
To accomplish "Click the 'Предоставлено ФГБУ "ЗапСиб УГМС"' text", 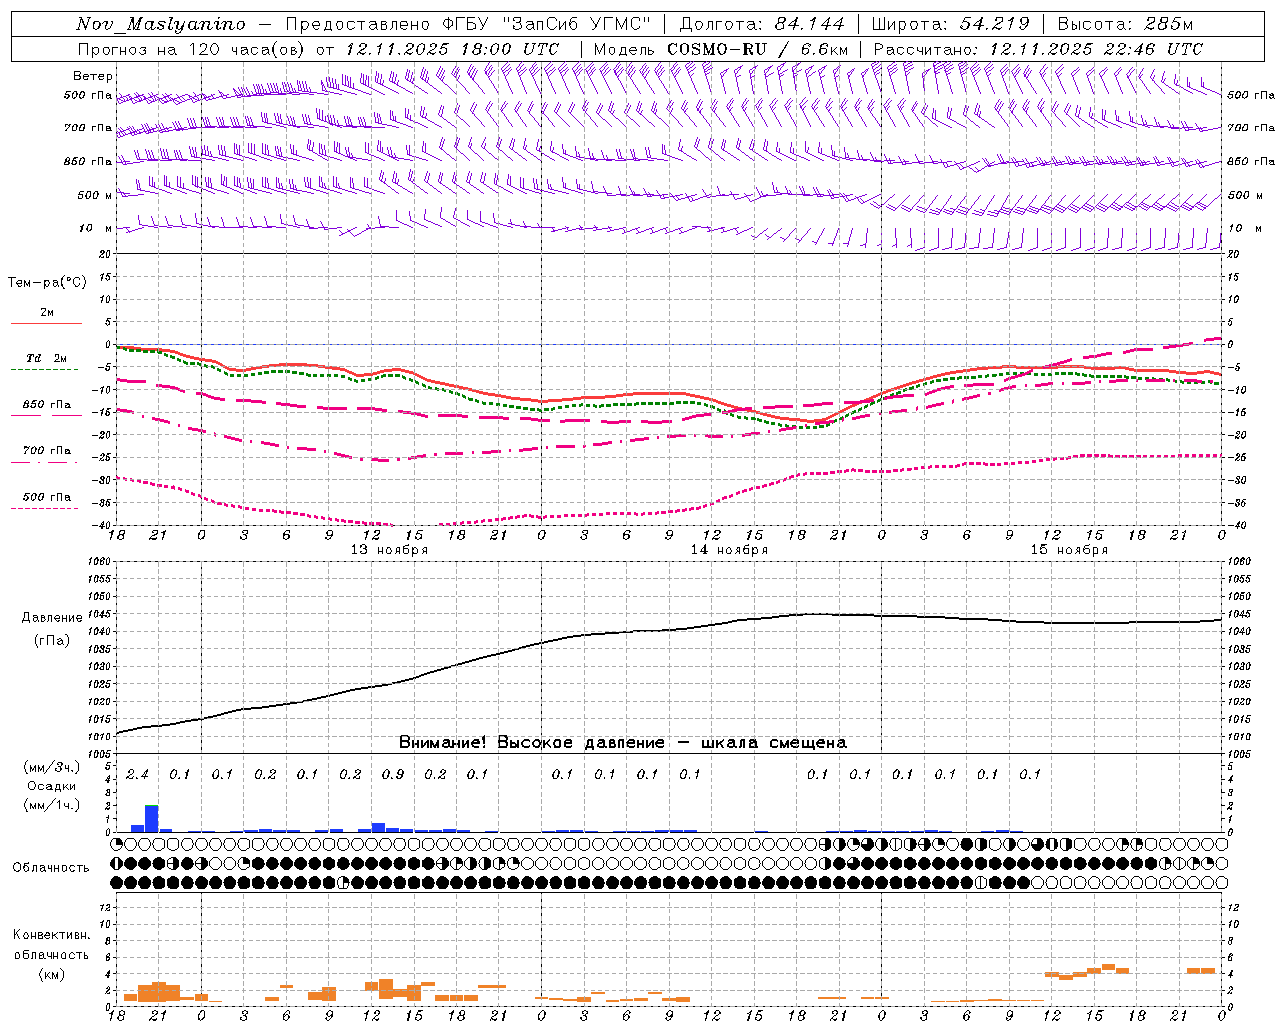I will click(x=468, y=25).
